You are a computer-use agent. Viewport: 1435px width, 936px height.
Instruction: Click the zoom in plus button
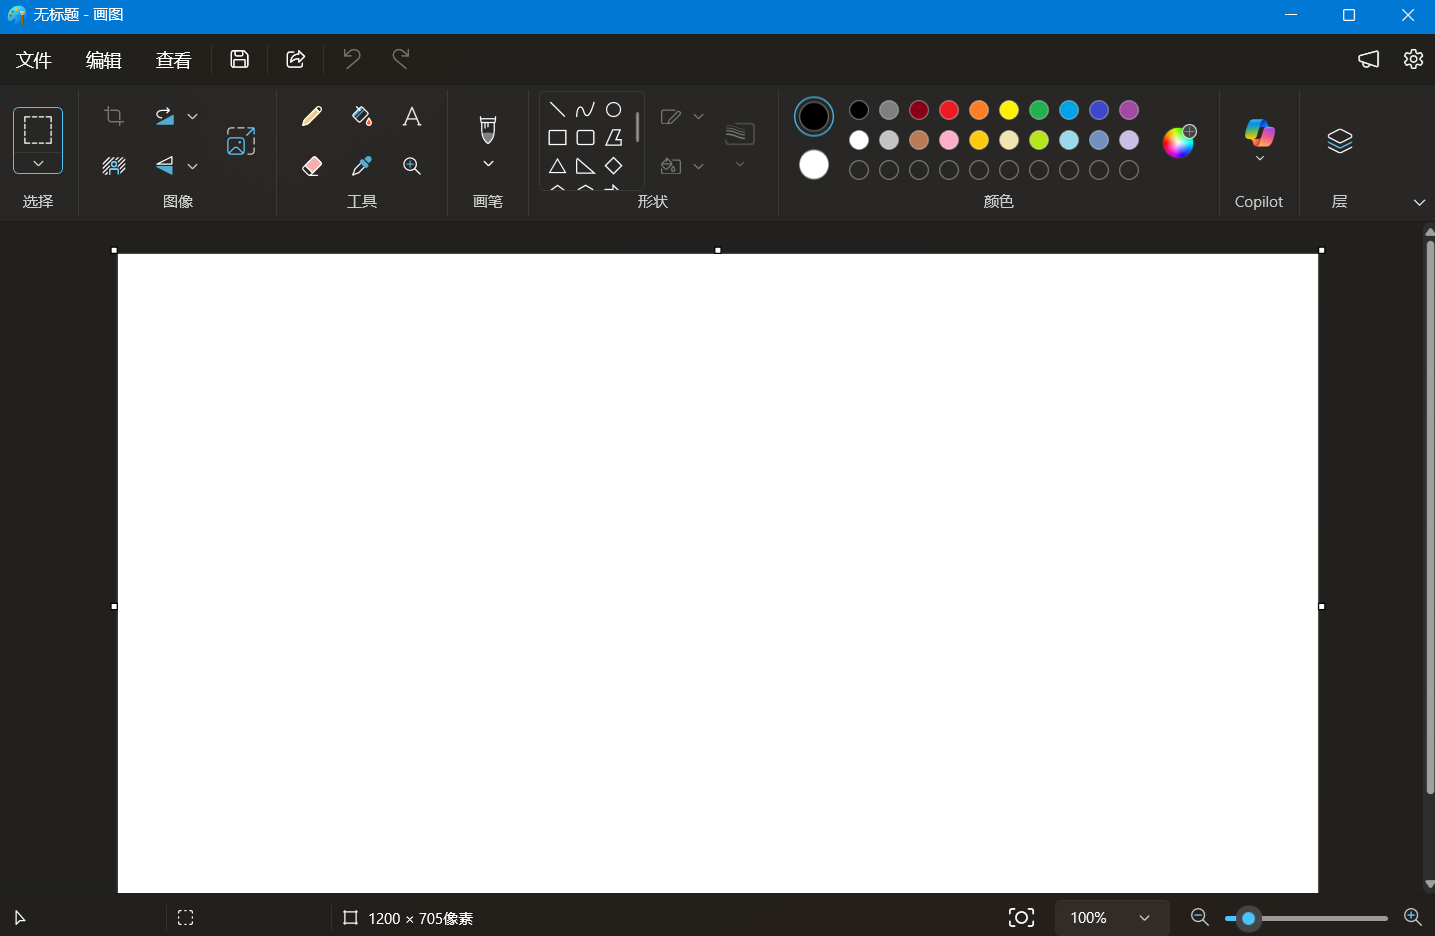(1413, 917)
